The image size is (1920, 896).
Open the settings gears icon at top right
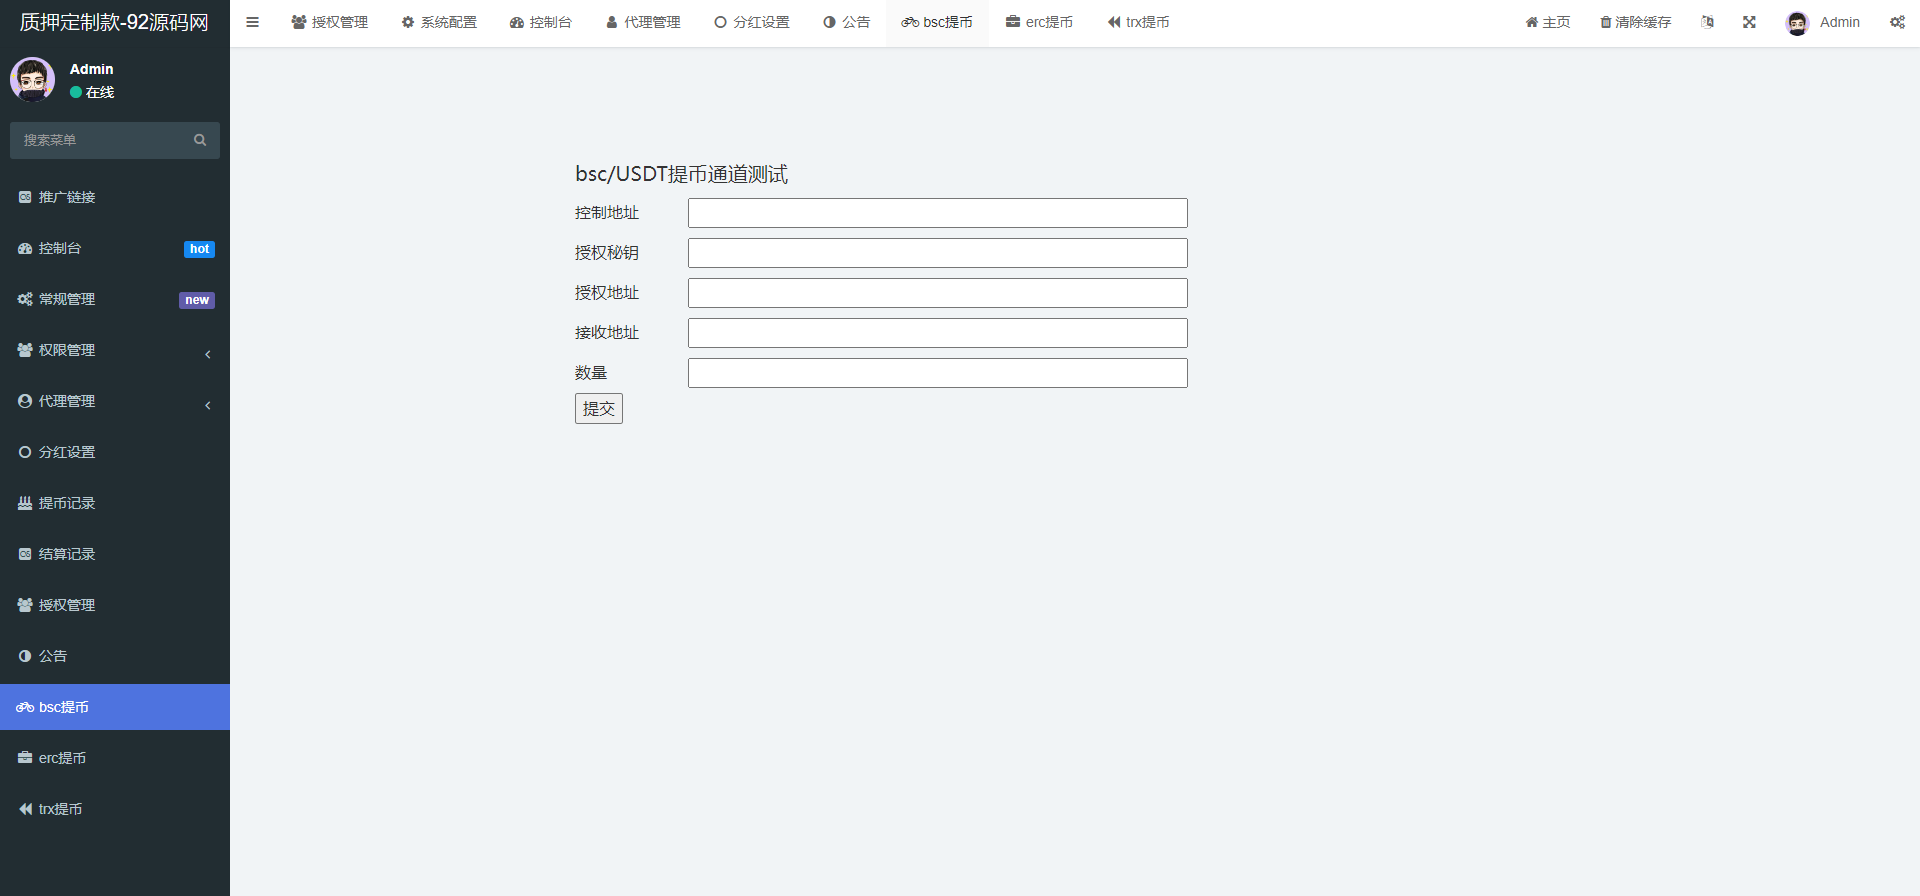click(1897, 22)
